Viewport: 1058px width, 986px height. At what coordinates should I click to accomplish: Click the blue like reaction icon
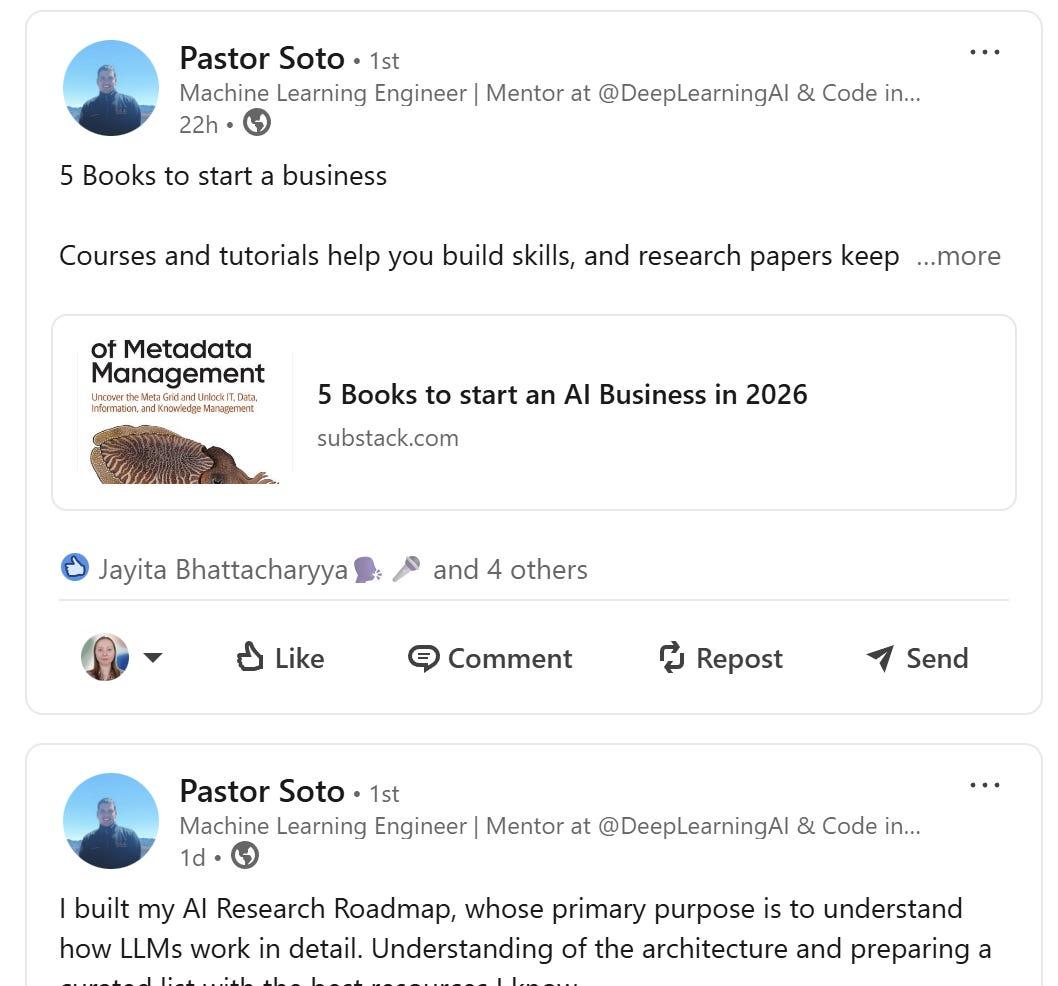75,568
